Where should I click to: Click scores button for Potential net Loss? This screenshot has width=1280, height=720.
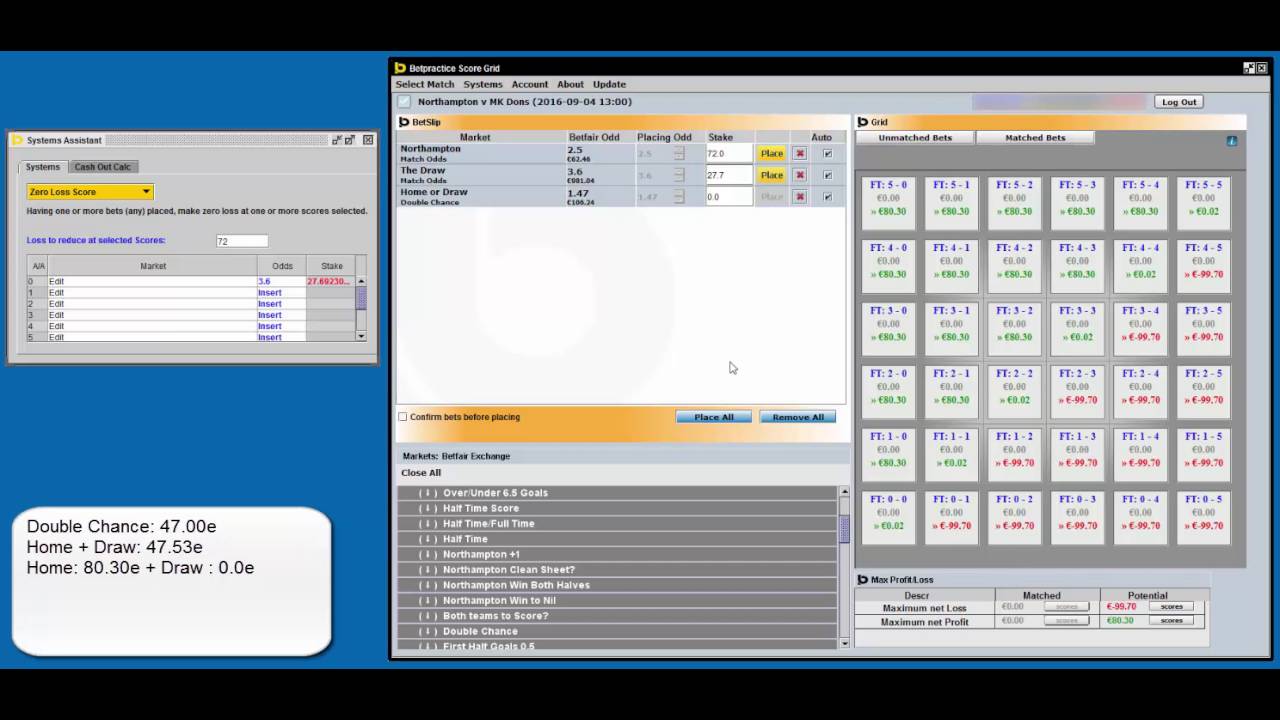click(1172, 607)
